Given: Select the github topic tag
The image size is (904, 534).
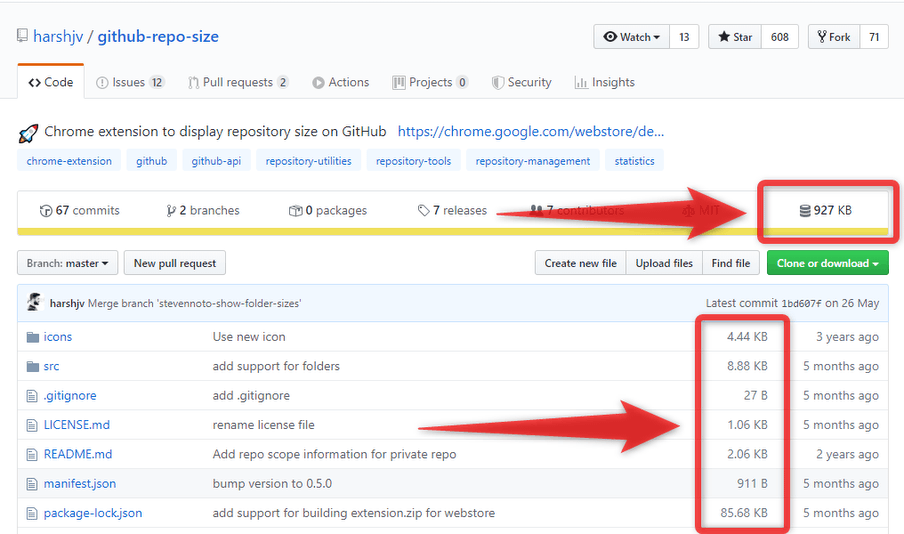Looking at the screenshot, I should tap(152, 161).
